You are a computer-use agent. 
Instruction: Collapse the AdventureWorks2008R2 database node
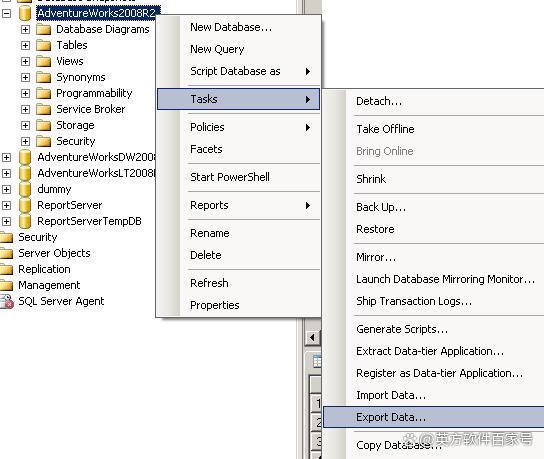(x=7, y=14)
